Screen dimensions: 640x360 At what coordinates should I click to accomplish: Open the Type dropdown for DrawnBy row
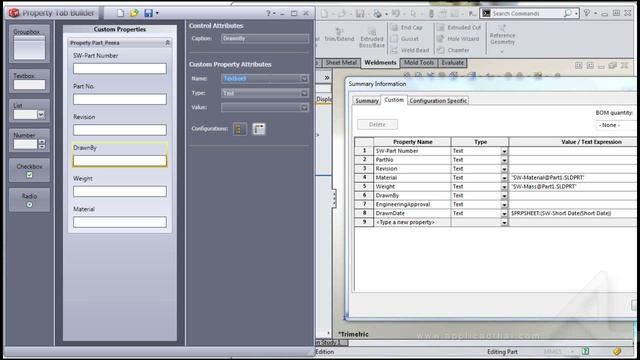[x=504, y=196]
